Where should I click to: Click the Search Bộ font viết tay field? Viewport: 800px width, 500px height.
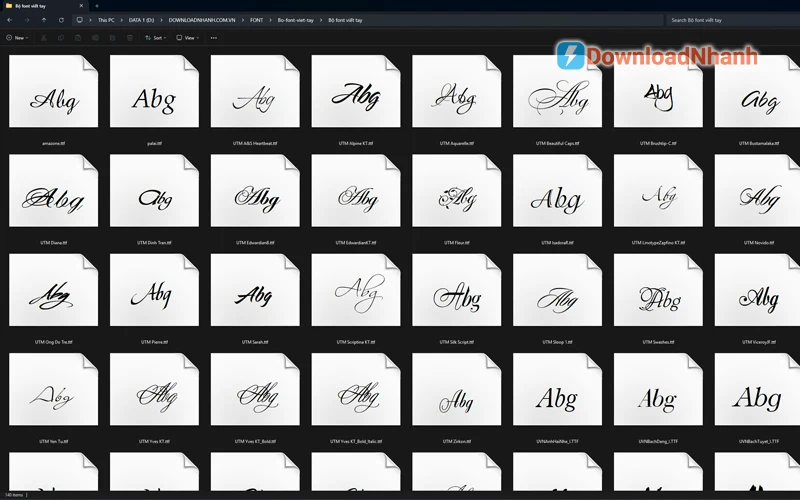[x=733, y=20]
